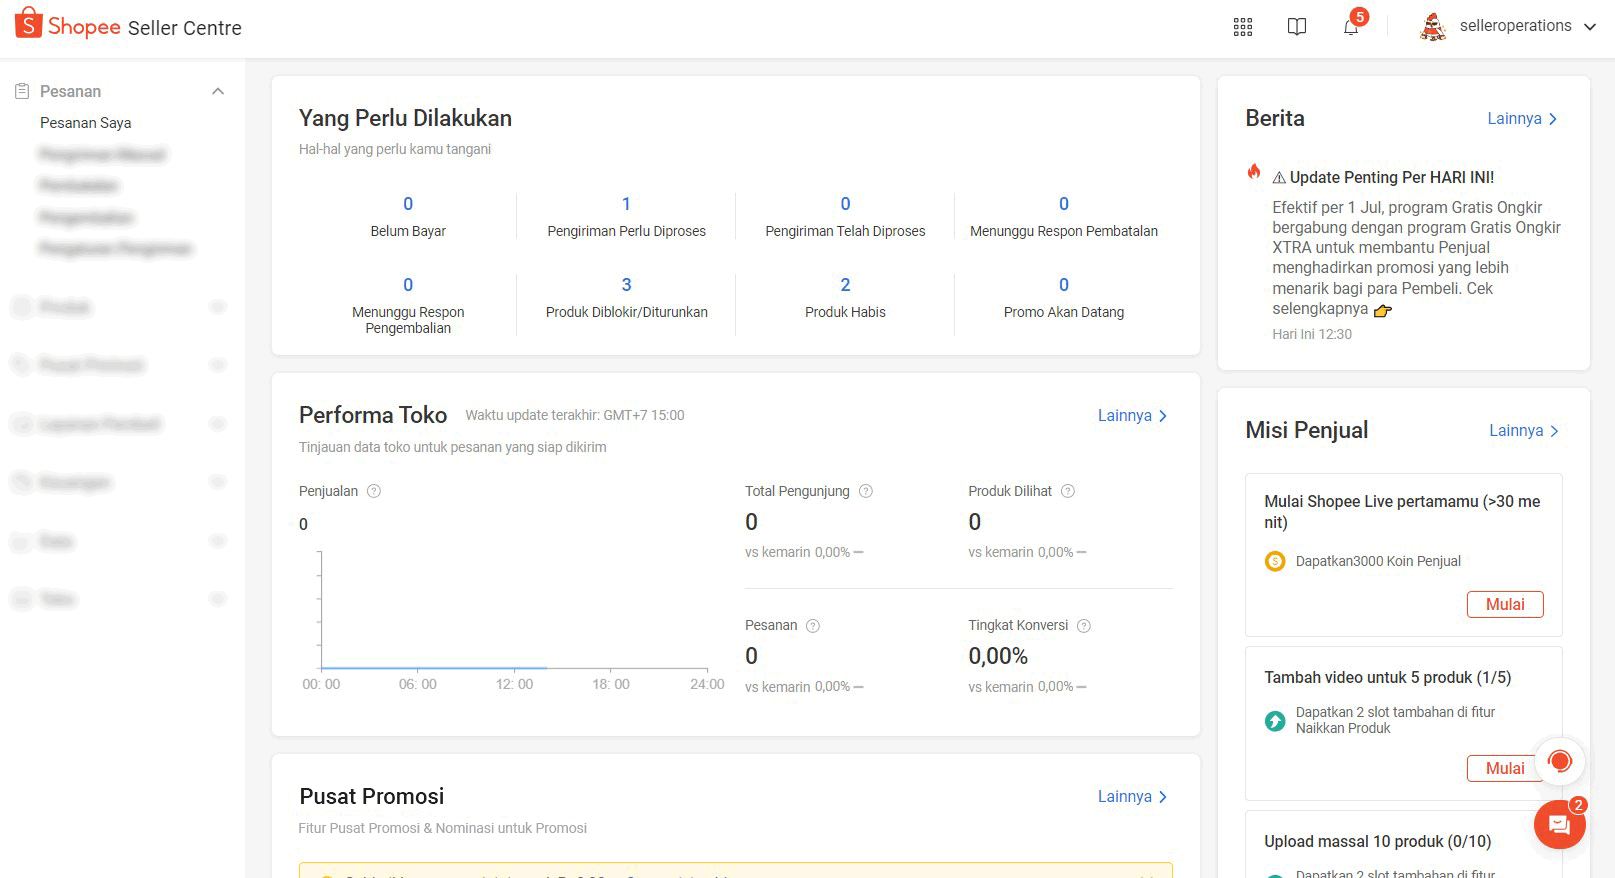Click the green boost icon for Naikkan Produk
1615x878 pixels.
click(1275, 720)
